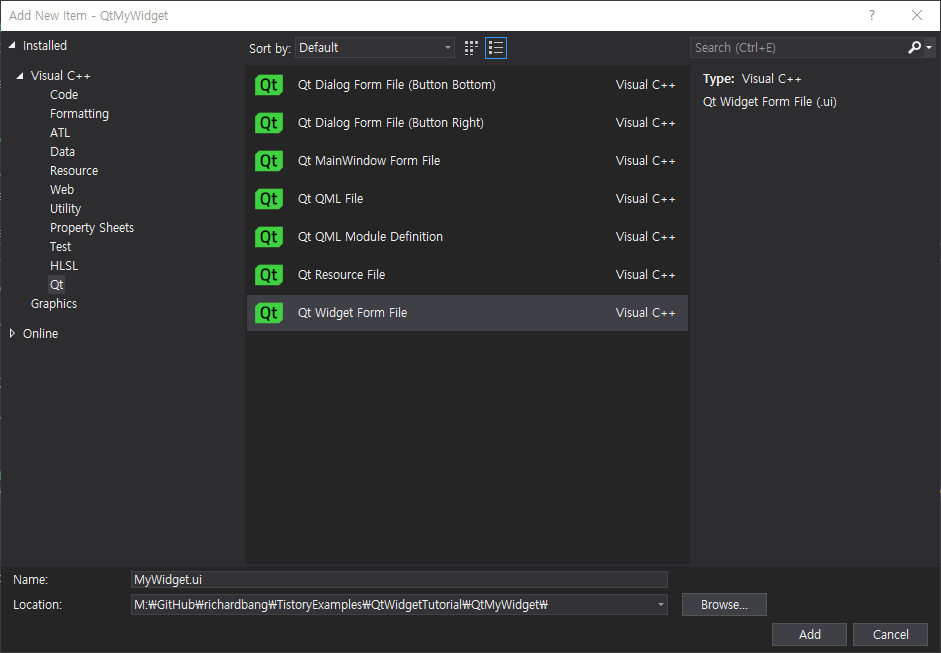
Task: Choose Qt QML Module Definition template
Action: [x=467, y=237]
